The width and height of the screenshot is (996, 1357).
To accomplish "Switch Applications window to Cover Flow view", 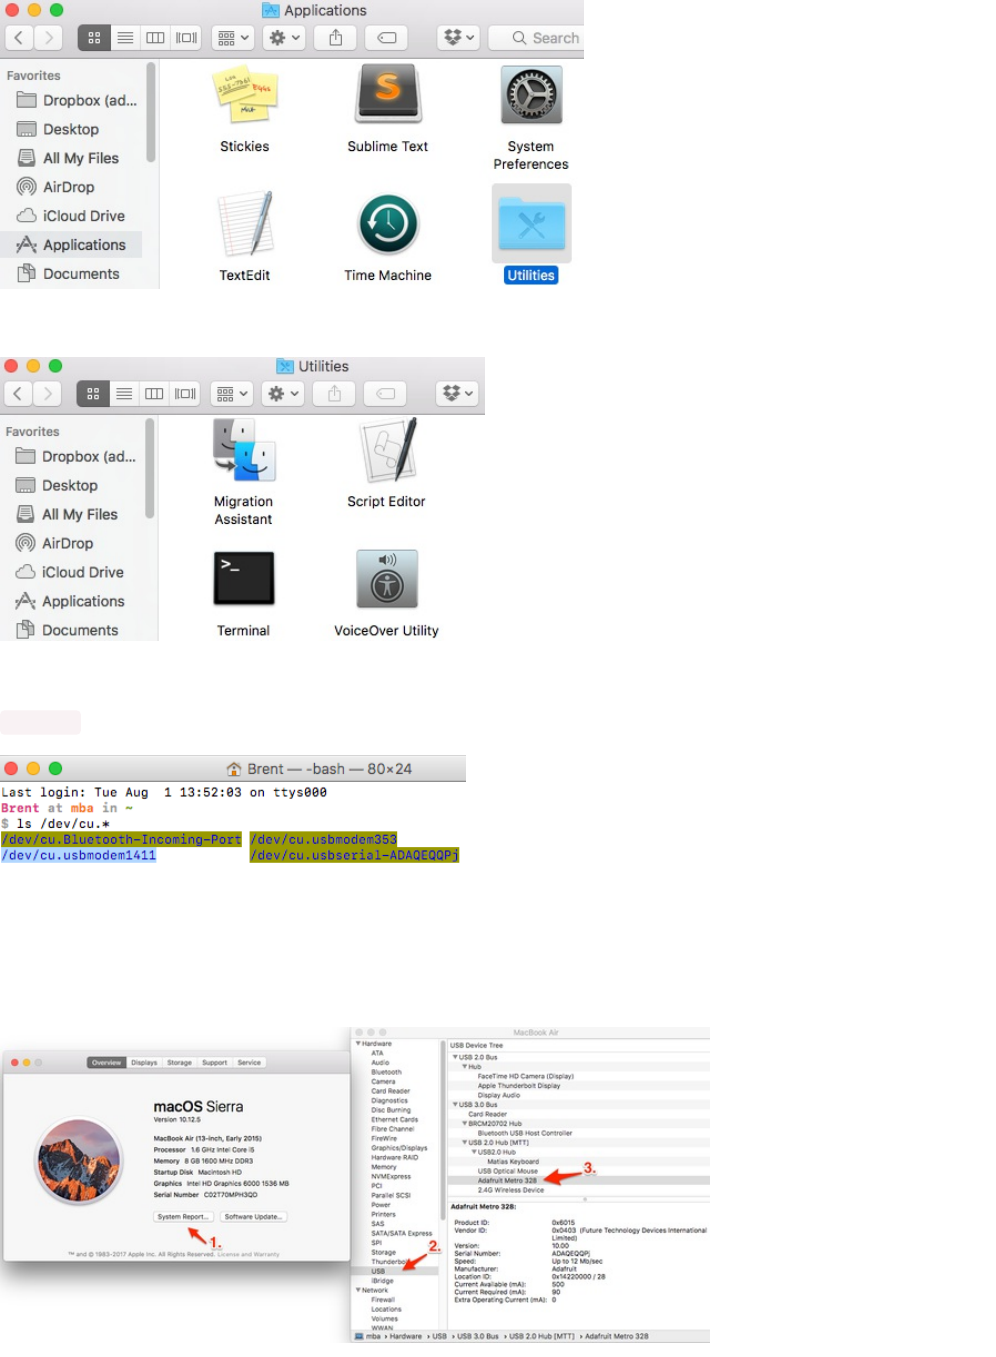I will (186, 38).
